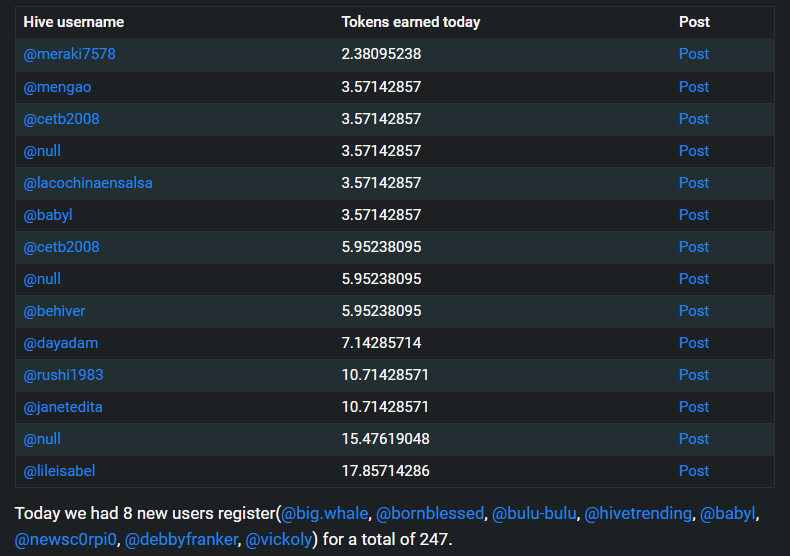
Task: Open the @mengao username link
Action: point(57,87)
